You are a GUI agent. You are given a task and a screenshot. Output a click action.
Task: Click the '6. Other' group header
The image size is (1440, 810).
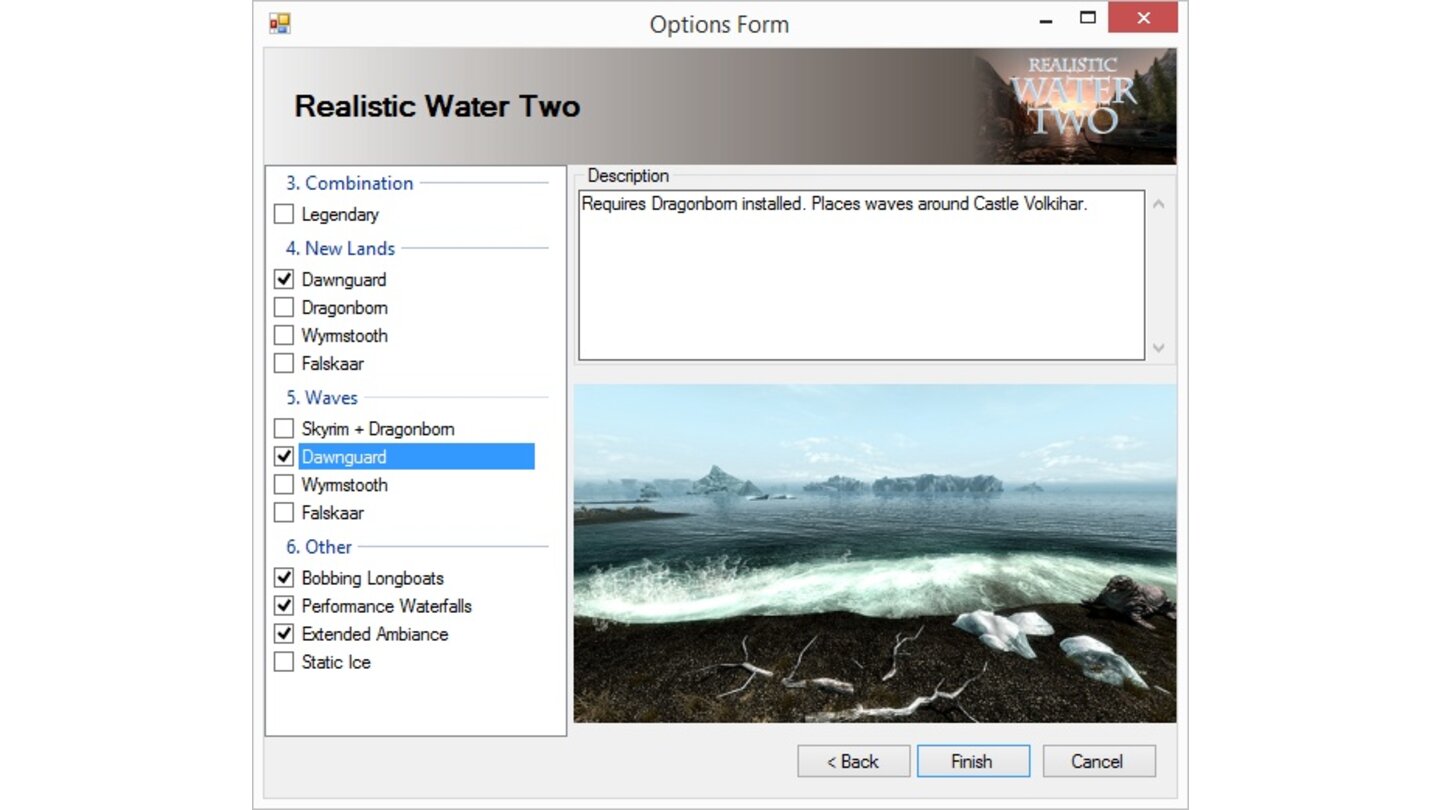[x=319, y=546]
